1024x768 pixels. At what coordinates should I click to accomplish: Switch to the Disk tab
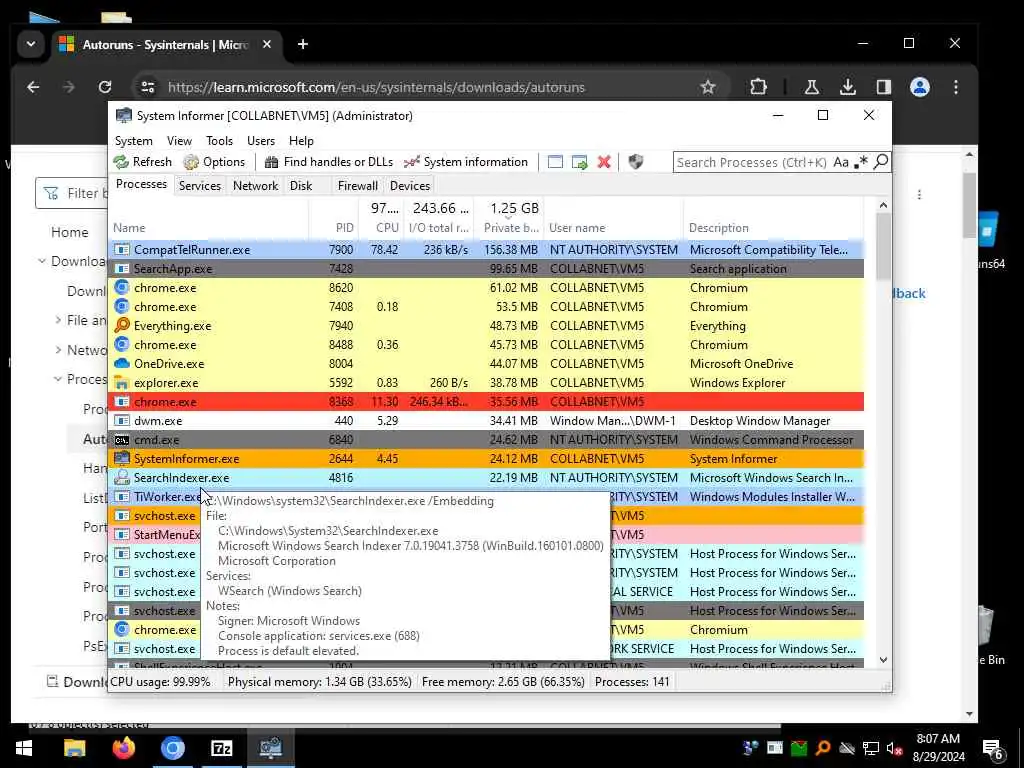click(301, 185)
